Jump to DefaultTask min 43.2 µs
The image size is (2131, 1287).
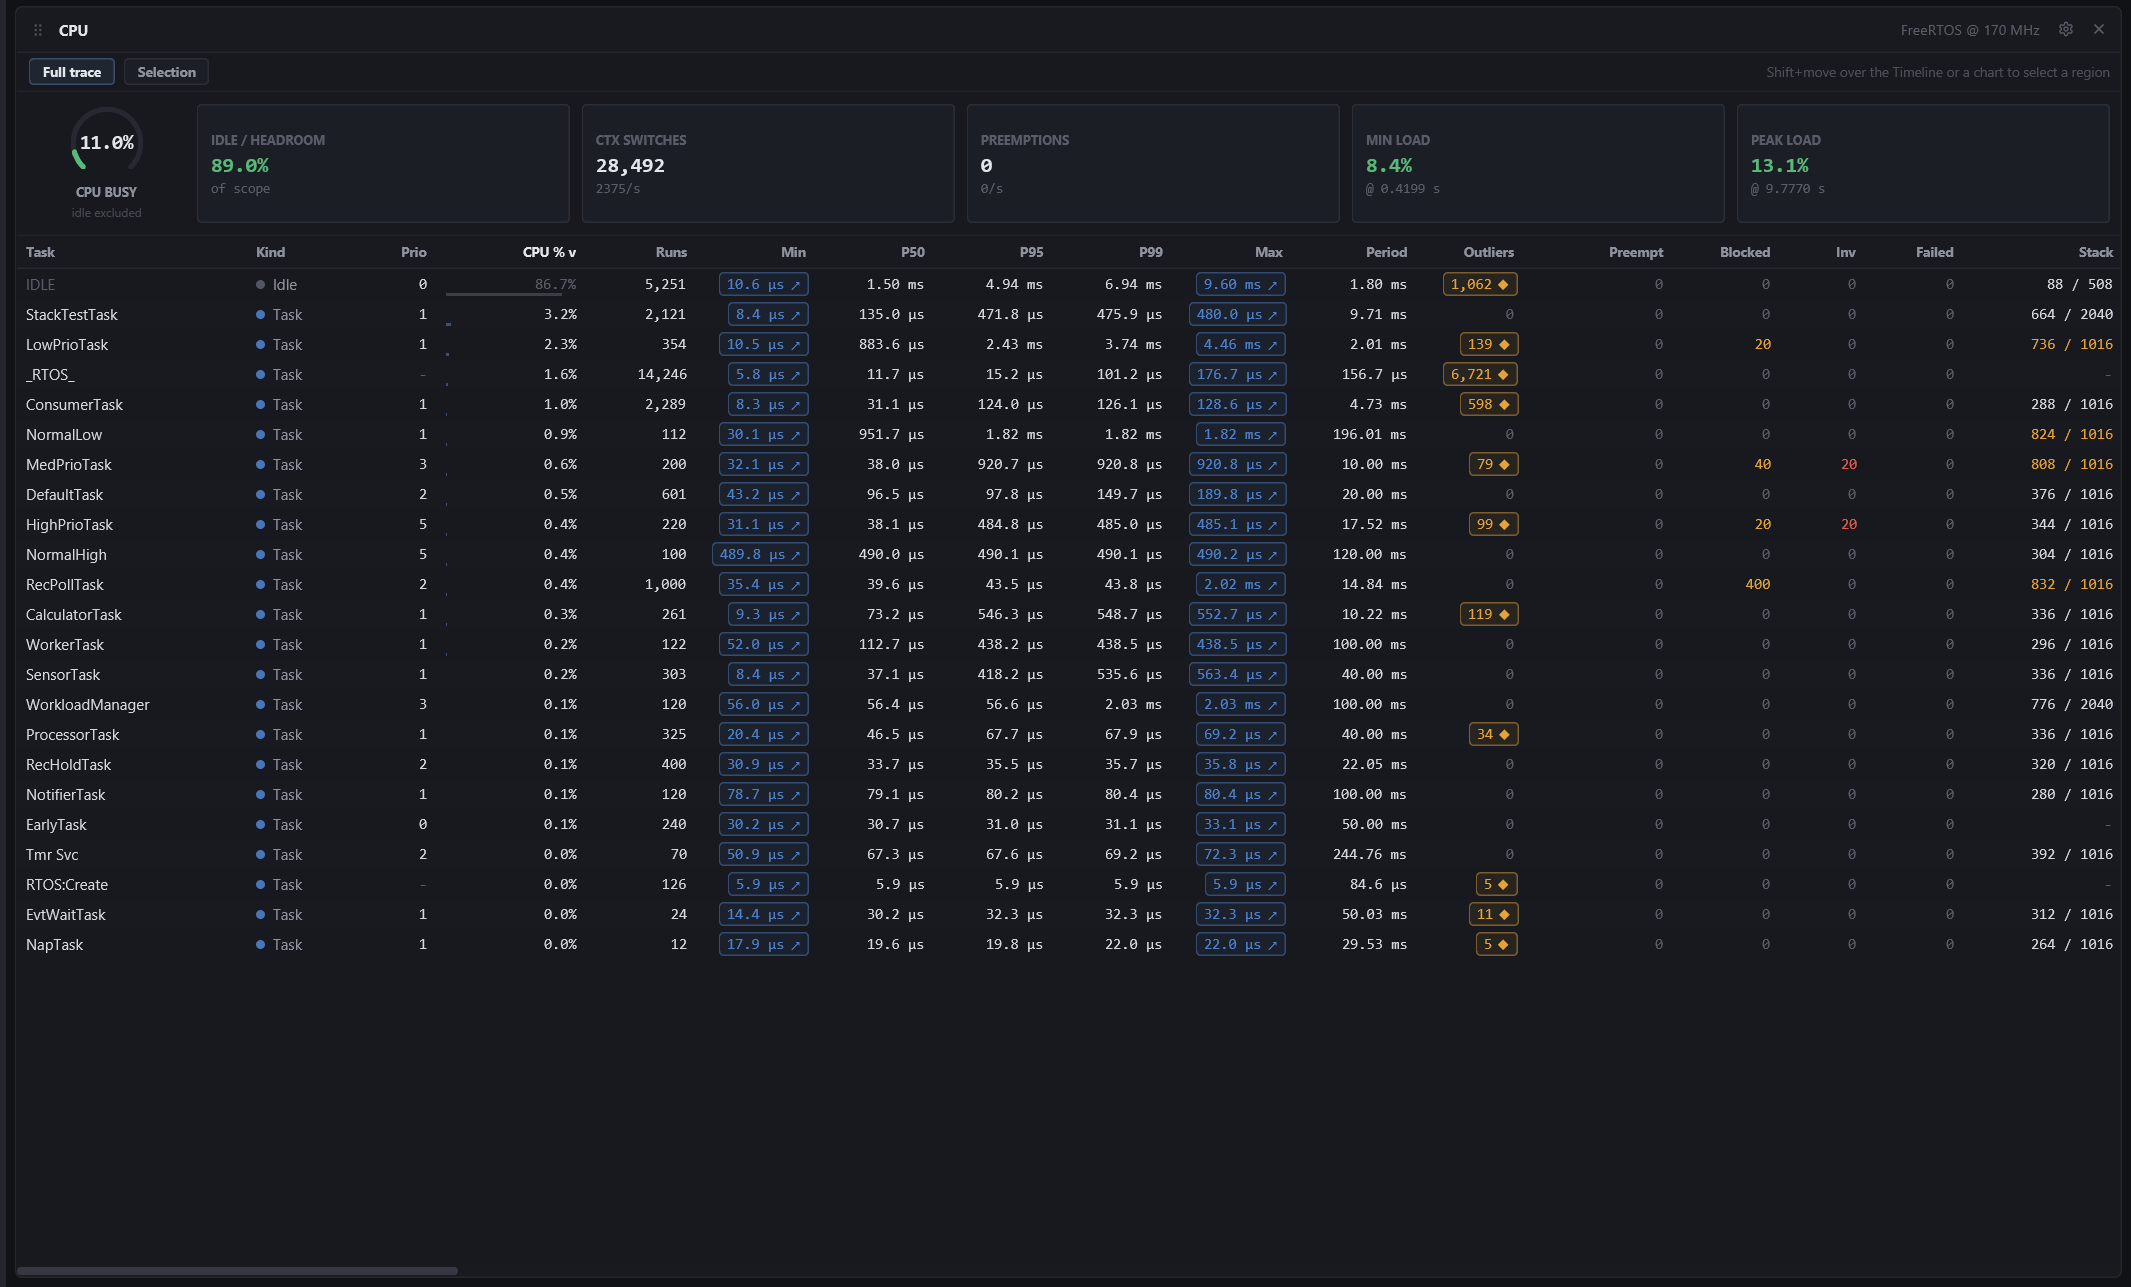pyautogui.click(x=764, y=494)
